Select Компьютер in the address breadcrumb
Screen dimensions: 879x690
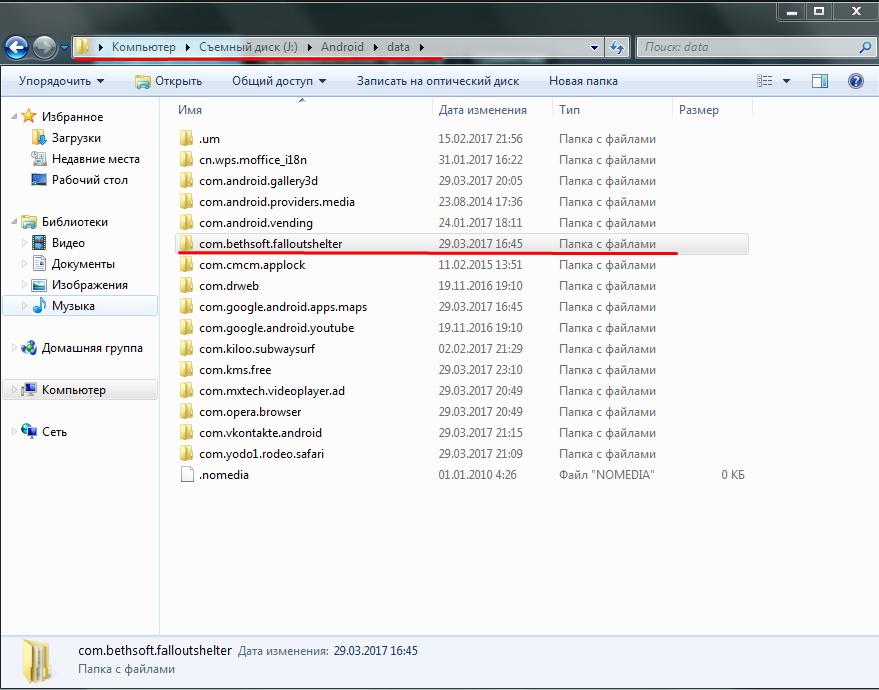144,47
